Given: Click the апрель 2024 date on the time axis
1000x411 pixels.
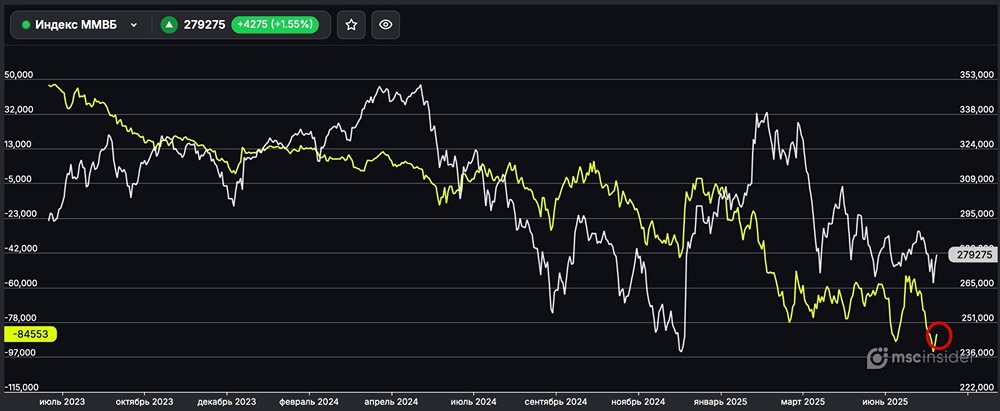Looking at the screenshot, I should (392, 403).
